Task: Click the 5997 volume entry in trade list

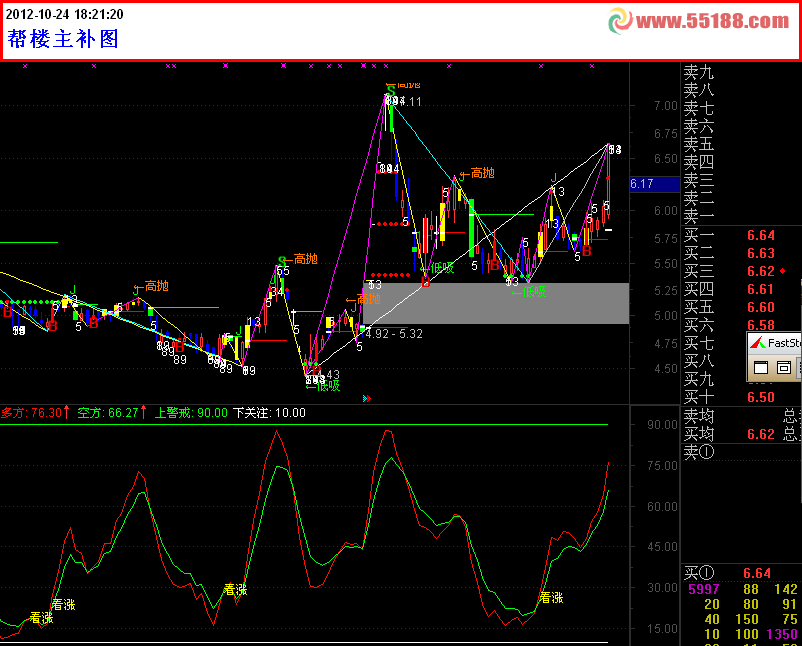Action: point(704,590)
